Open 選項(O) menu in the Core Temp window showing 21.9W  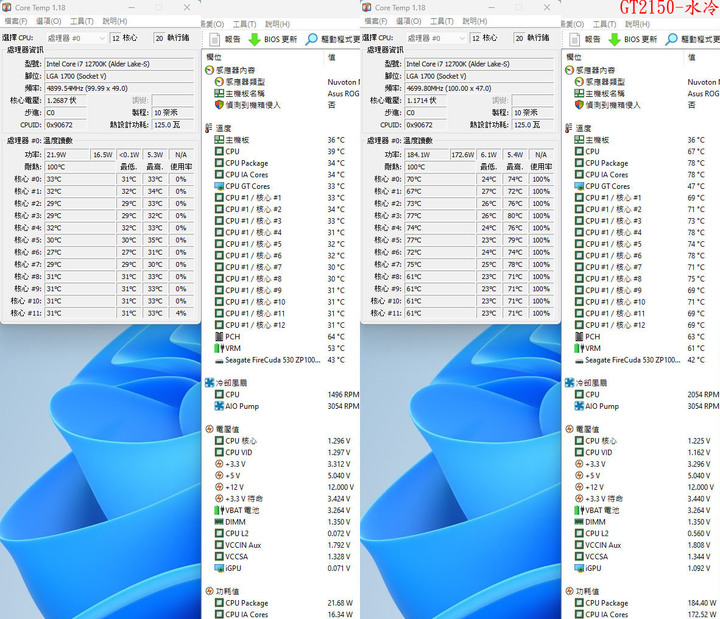click(49, 21)
